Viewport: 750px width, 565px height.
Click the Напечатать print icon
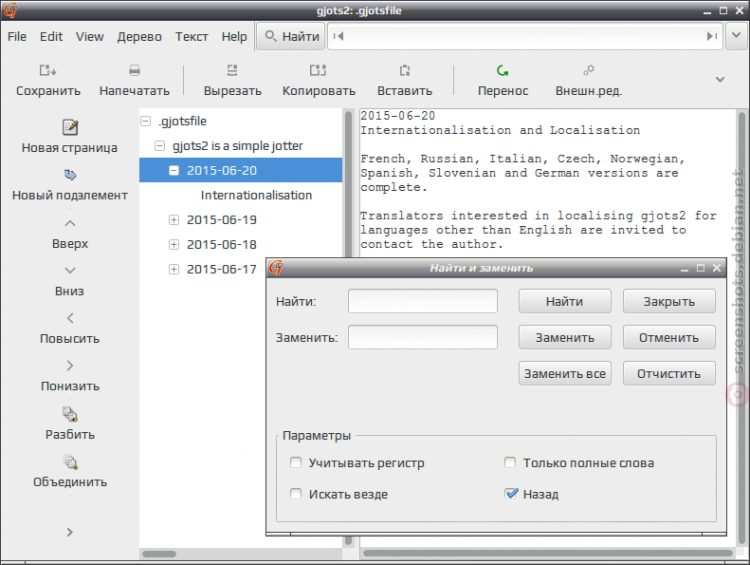coord(134,70)
